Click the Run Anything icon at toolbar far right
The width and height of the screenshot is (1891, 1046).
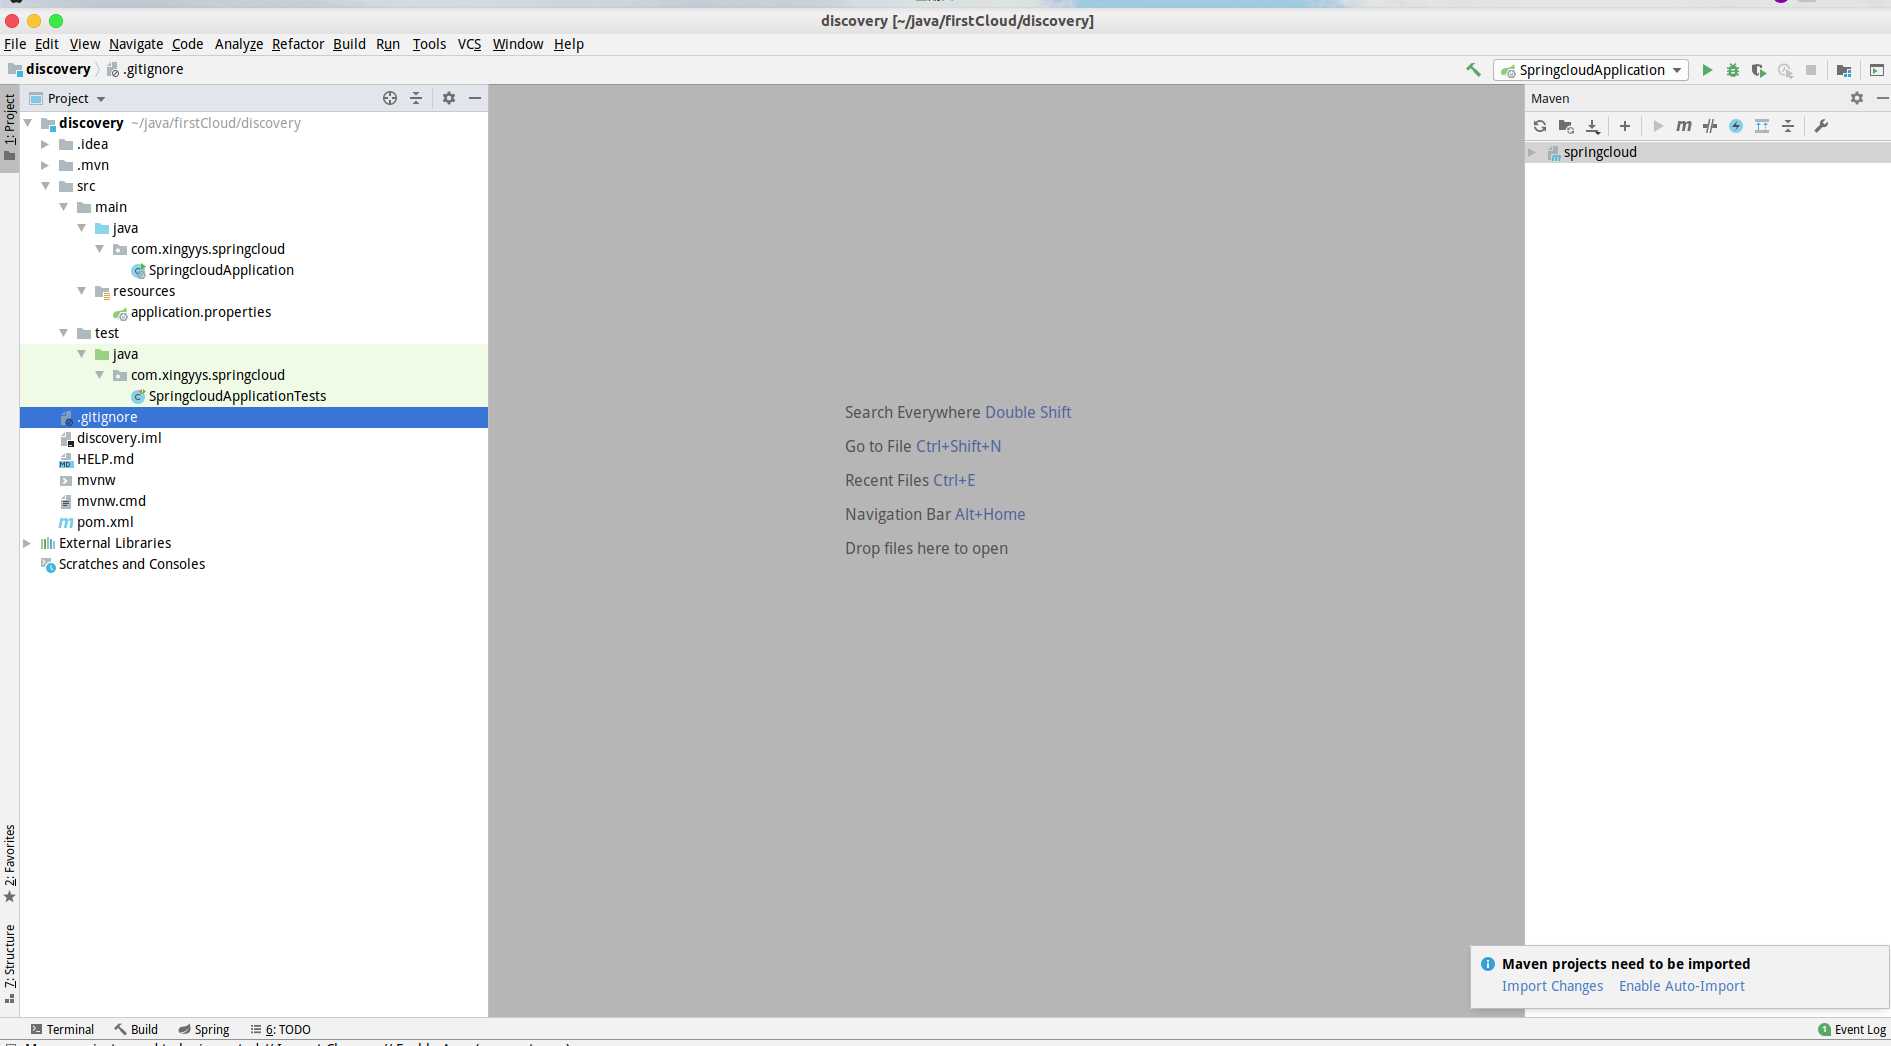1877,70
